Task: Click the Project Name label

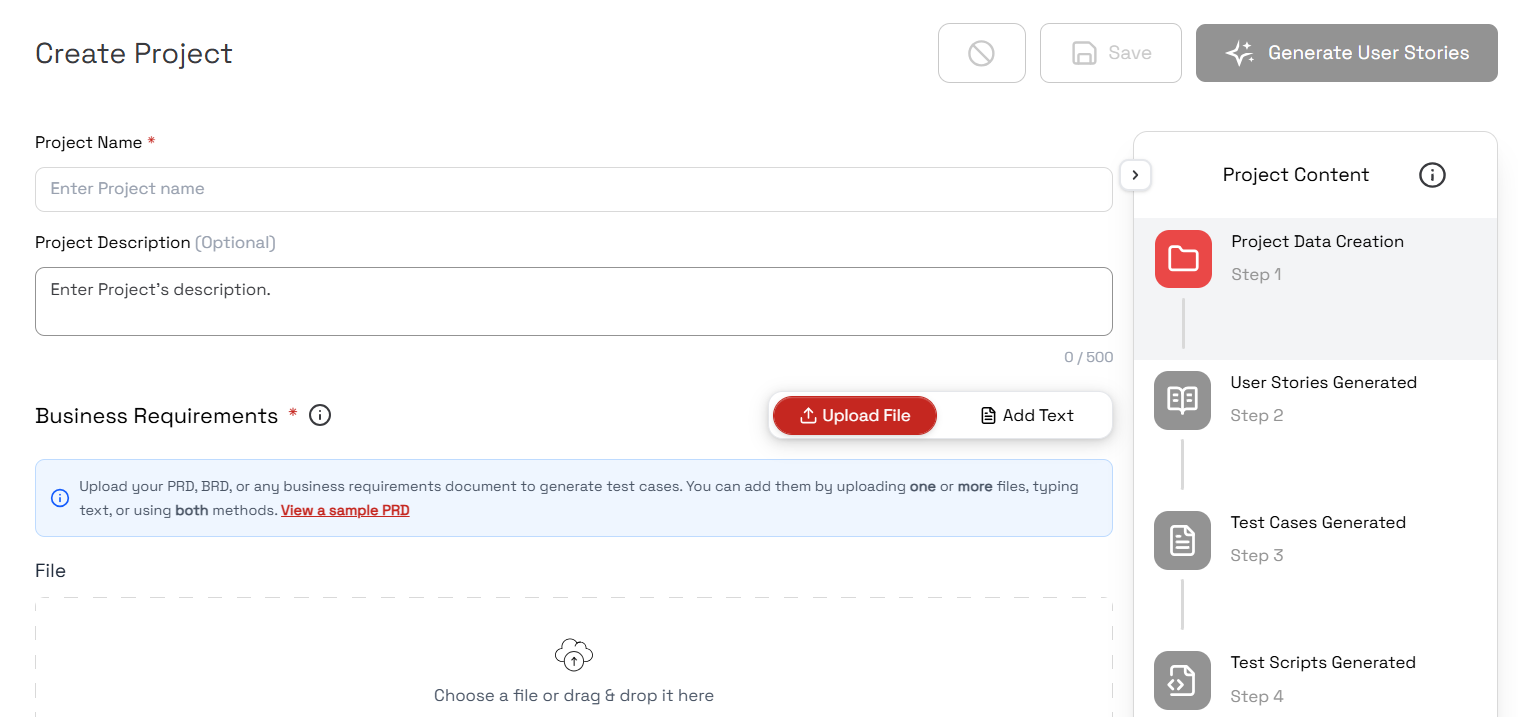Action: 89,143
